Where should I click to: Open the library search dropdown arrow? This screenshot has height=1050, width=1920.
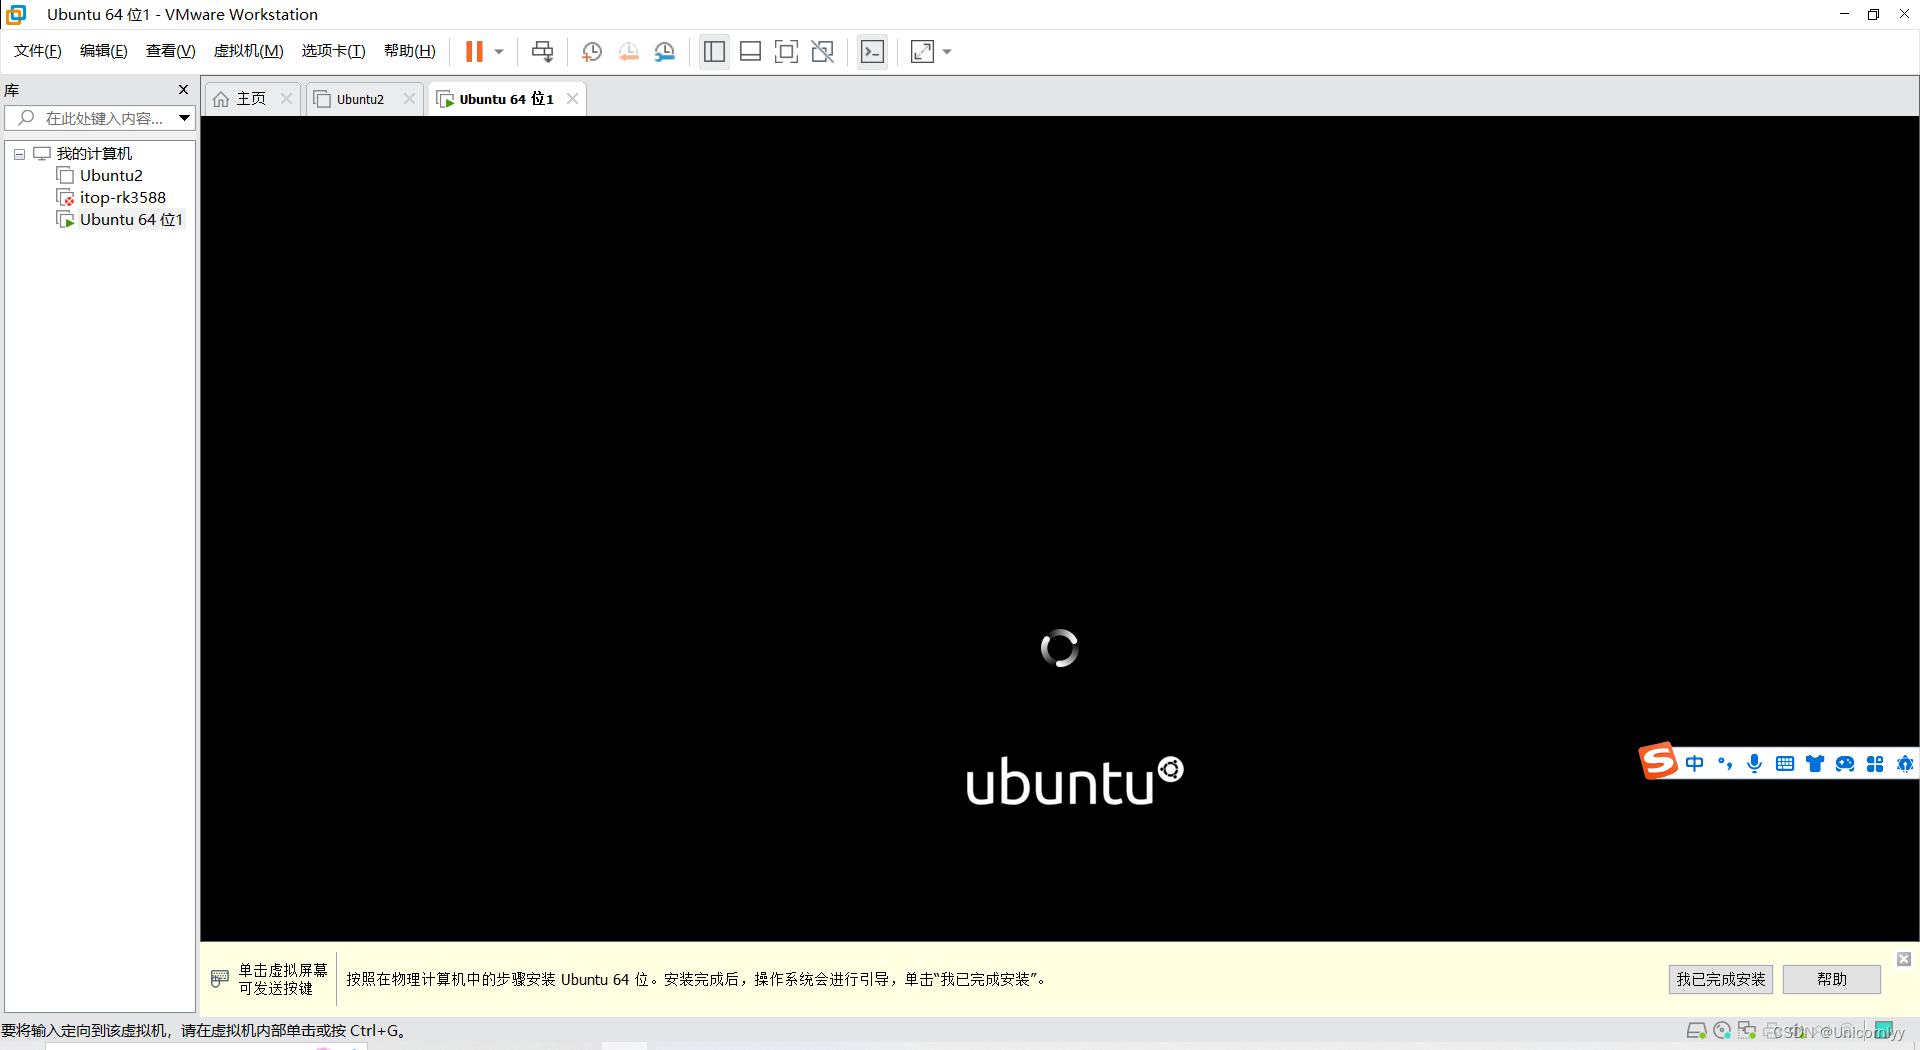(x=185, y=118)
